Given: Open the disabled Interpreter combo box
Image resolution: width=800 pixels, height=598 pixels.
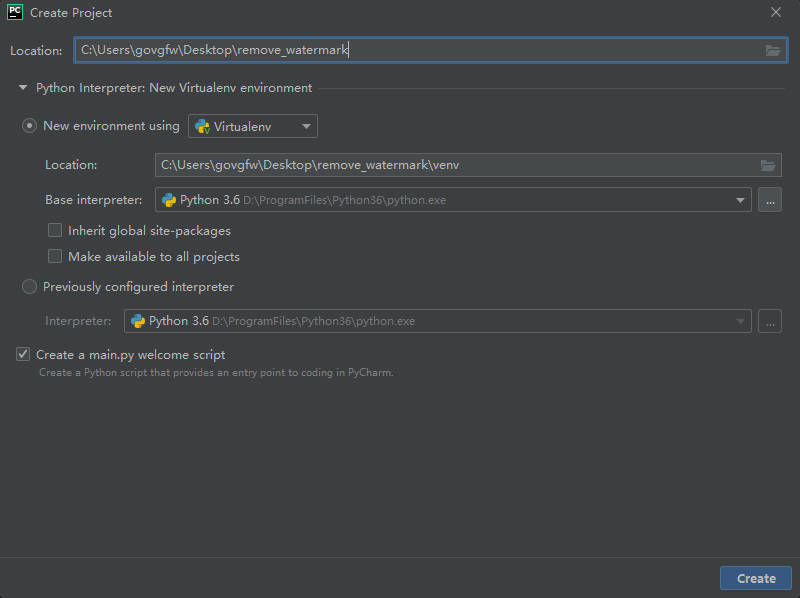Looking at the screenshot, I should 438,321.
